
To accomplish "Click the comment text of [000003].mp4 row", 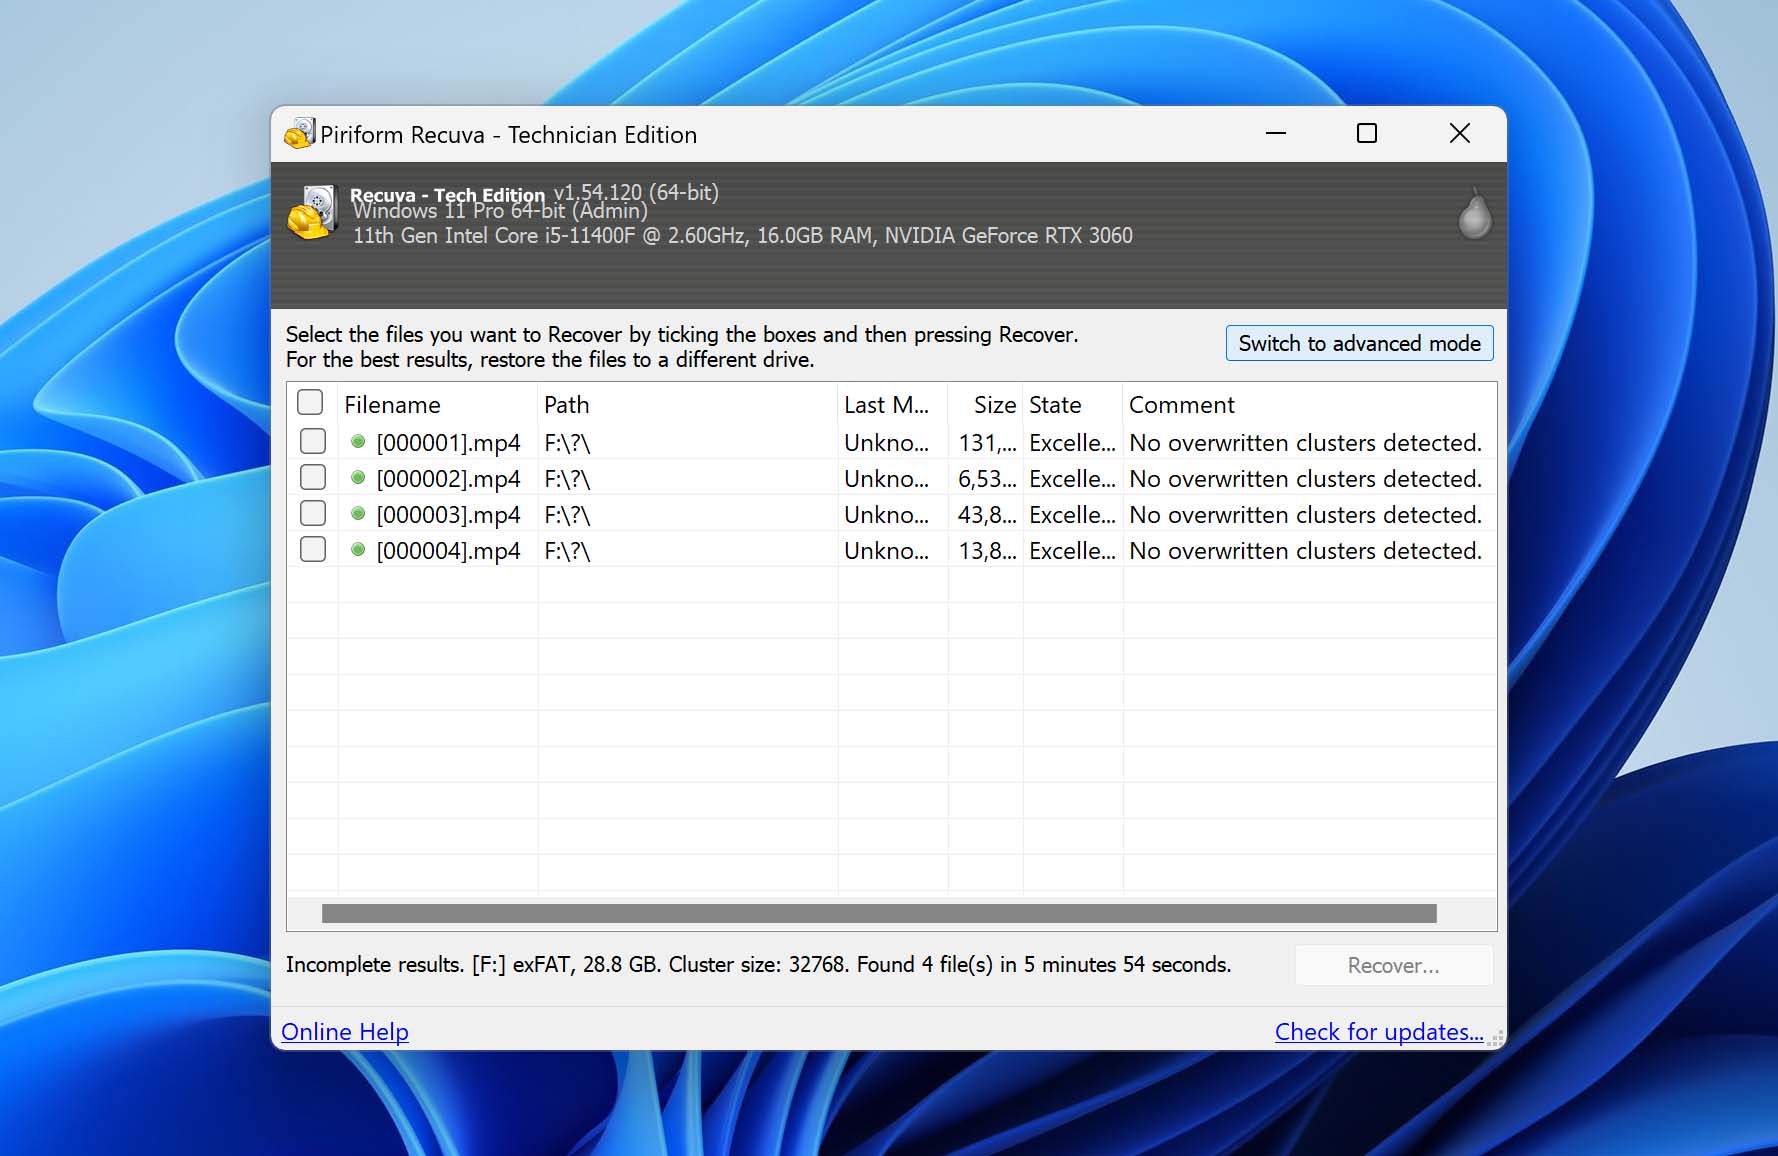I will pyautogui.click(x=1305, y=514).
